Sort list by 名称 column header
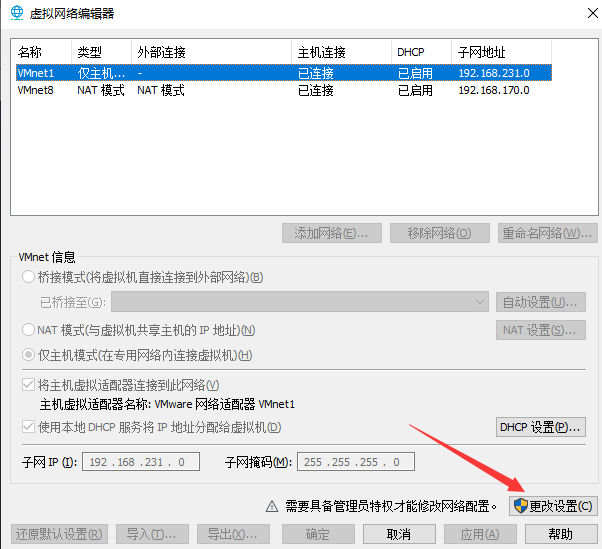The height and width of the screenshot is (549, 602). coord(40,52)
